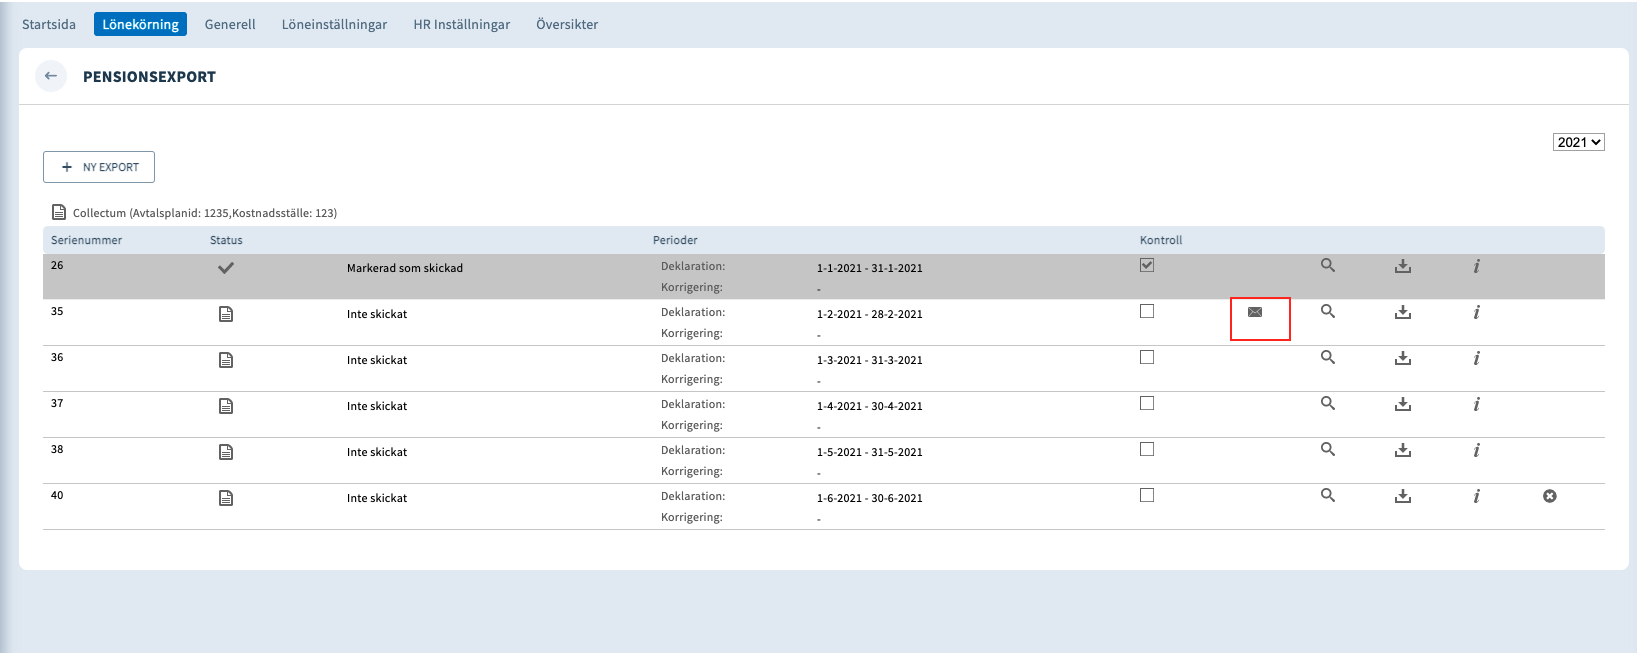Show info for serial number 26
Image resolution: width=1637 pixels, height=653 pixels.
[1476, 266]
